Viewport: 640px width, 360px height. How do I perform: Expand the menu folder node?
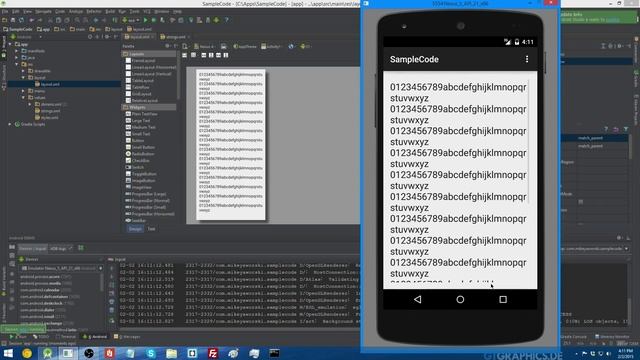point(23,91)
